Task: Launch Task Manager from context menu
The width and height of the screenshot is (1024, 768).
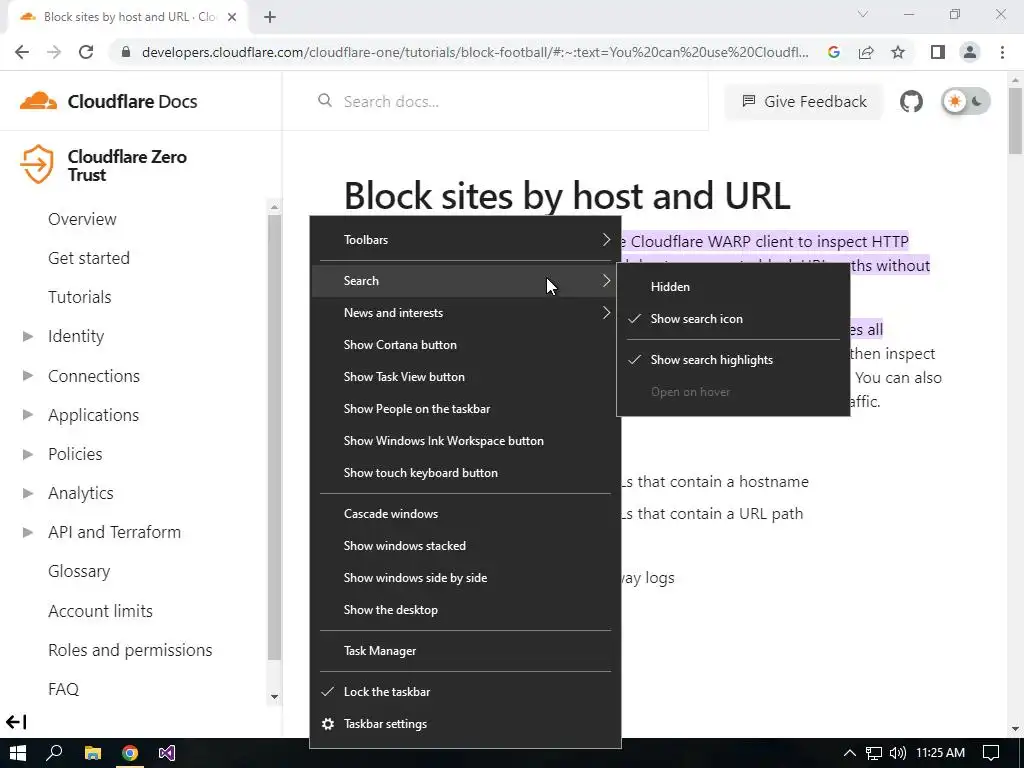Action: pyautogui.click(x=465, y=651)
